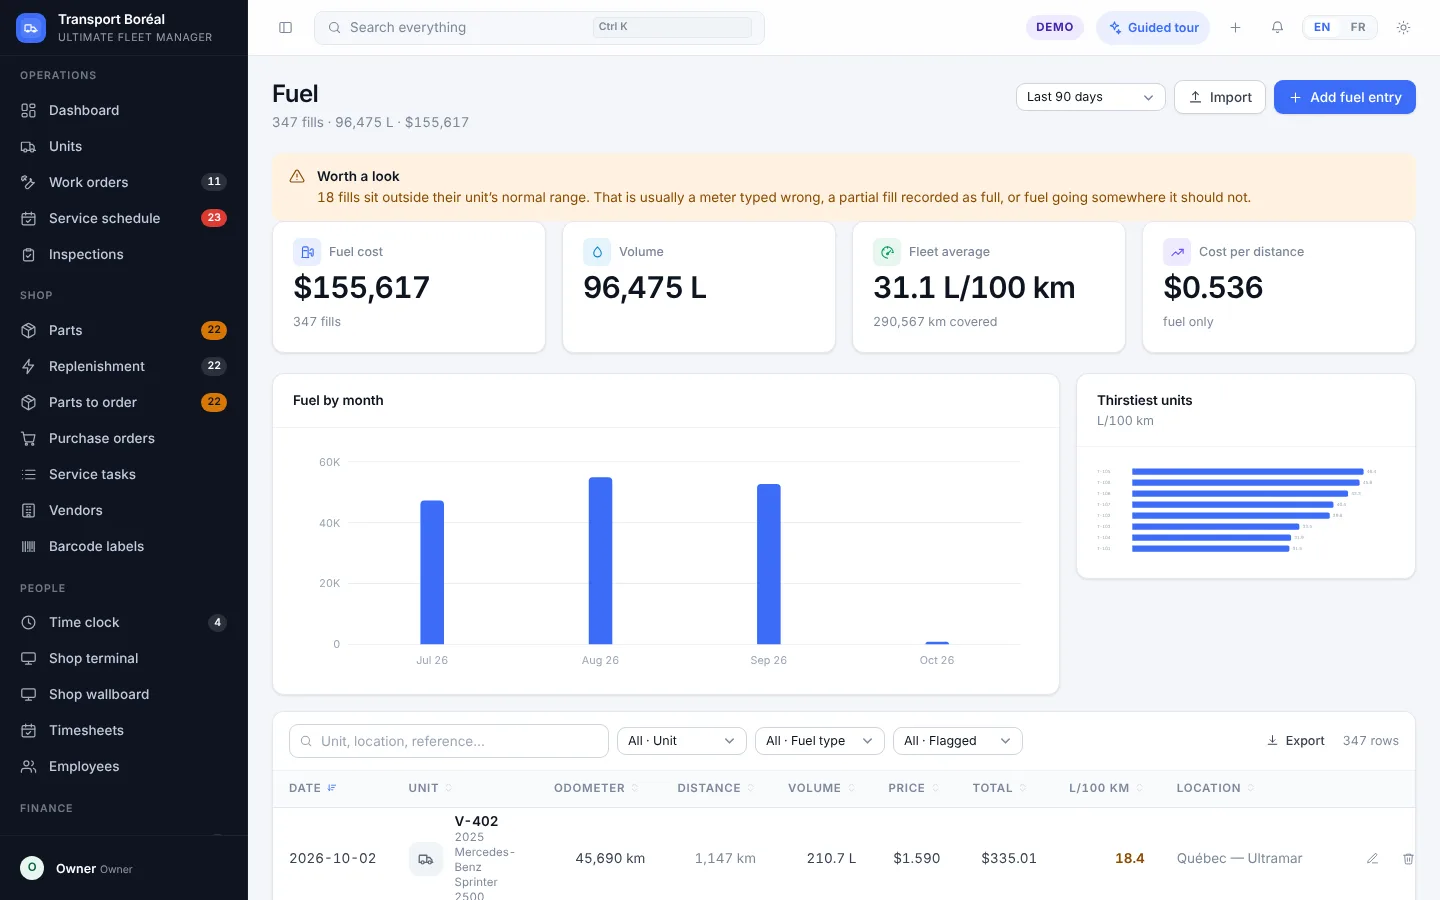
Task: Click the Jul 26 fuel bar
Action: [432, 572]
